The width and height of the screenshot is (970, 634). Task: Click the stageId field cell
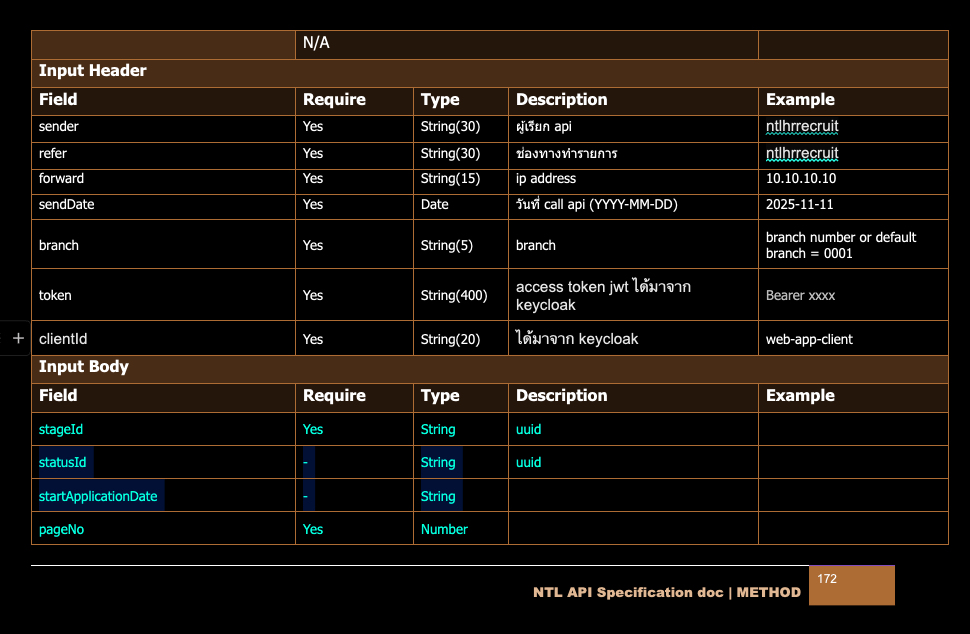(x=61, y=429)
